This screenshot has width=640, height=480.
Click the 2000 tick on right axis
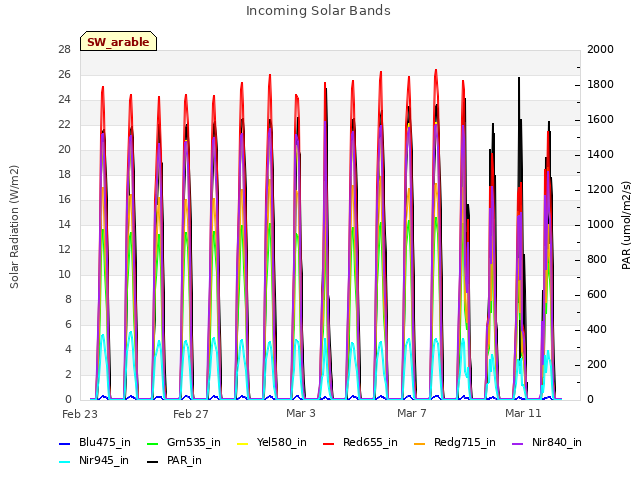600,49
